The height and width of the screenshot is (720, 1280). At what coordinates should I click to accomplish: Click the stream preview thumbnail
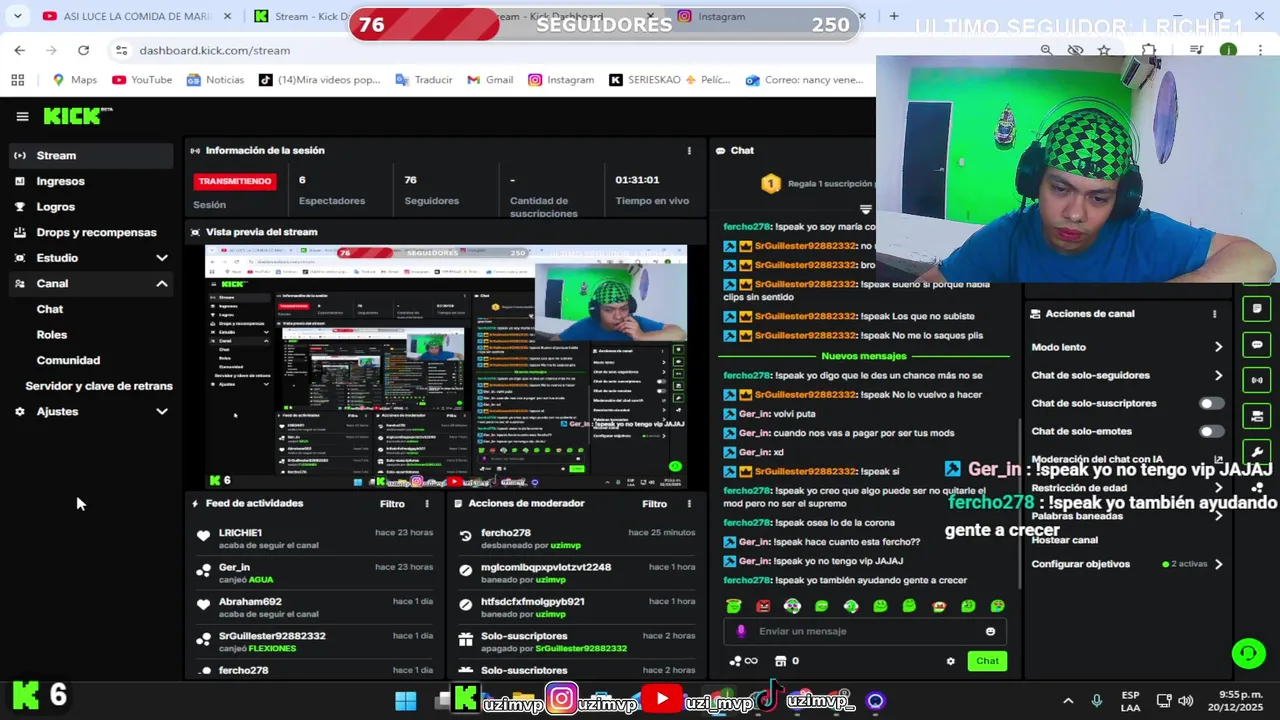[x=446, y=367]
